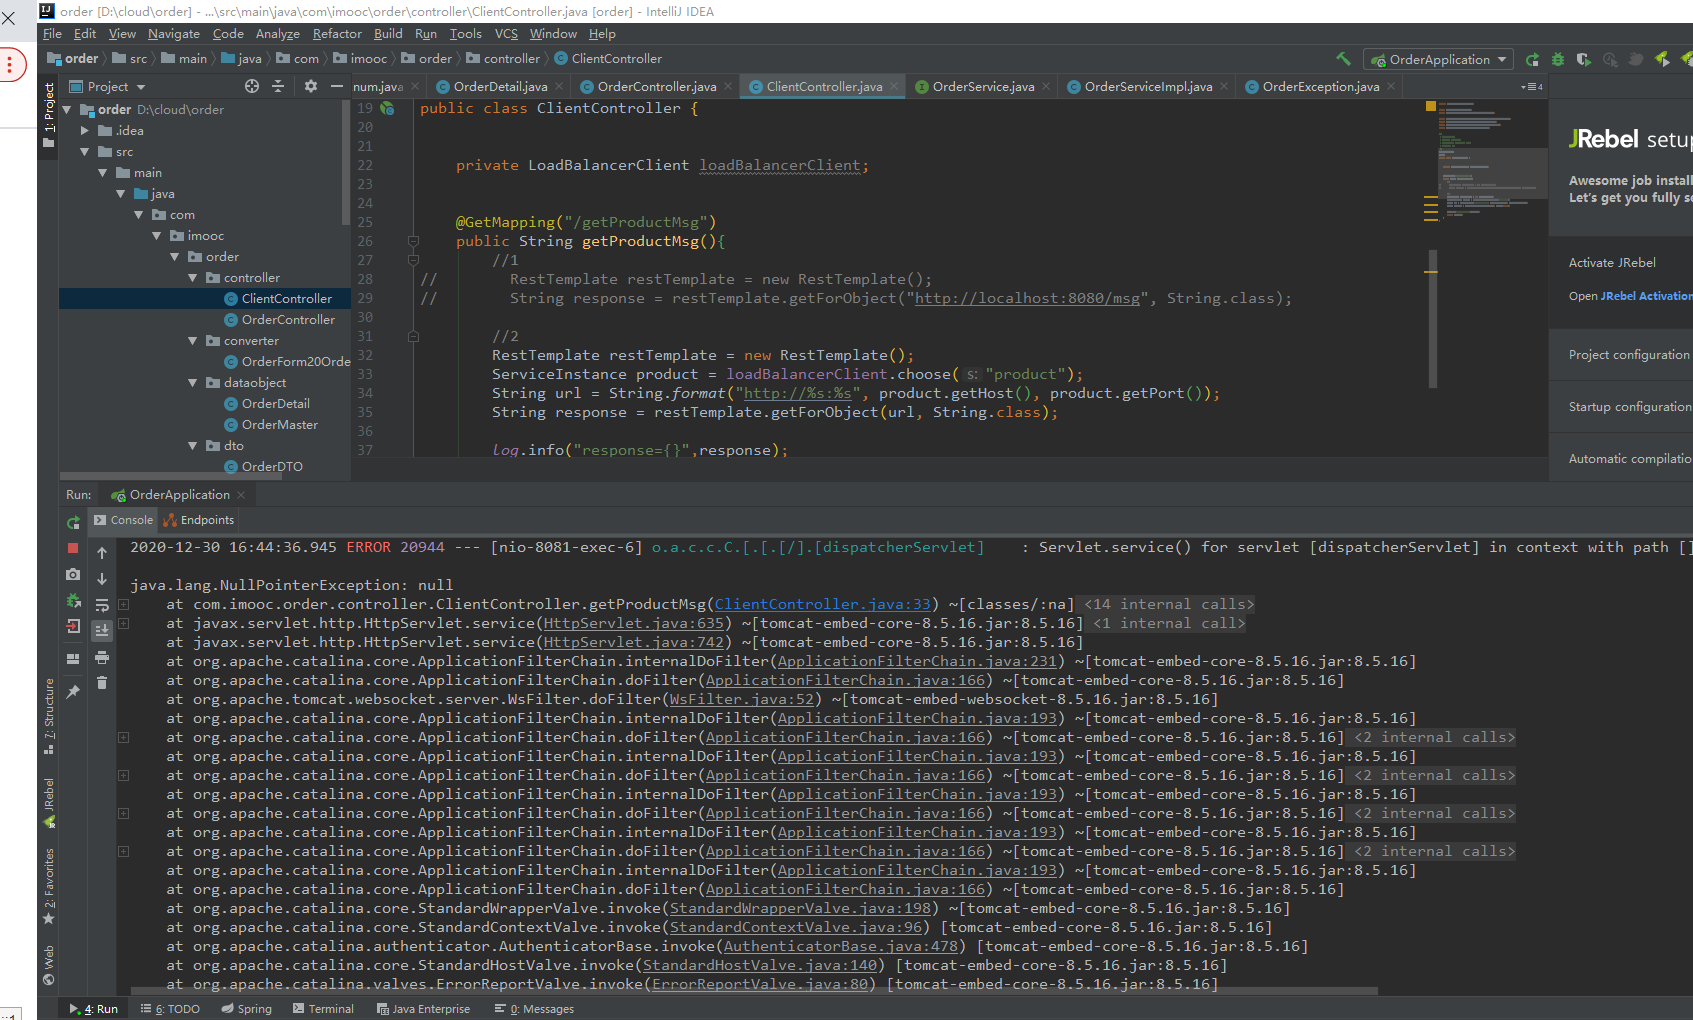This screenshot has height=1020, width=1693.
Task: Toggle soft-wrap in the console
Action: (x=102, y=605)
